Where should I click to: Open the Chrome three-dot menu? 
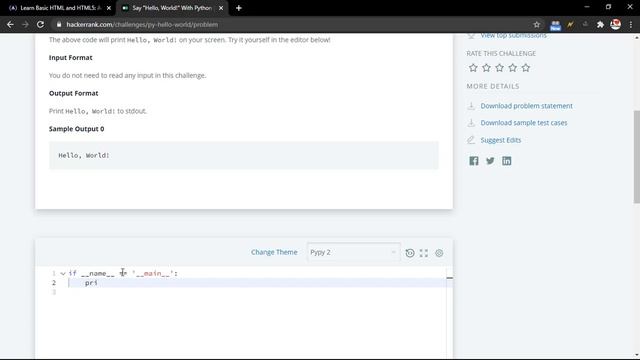pyautogui.click(x=631, y=25)
